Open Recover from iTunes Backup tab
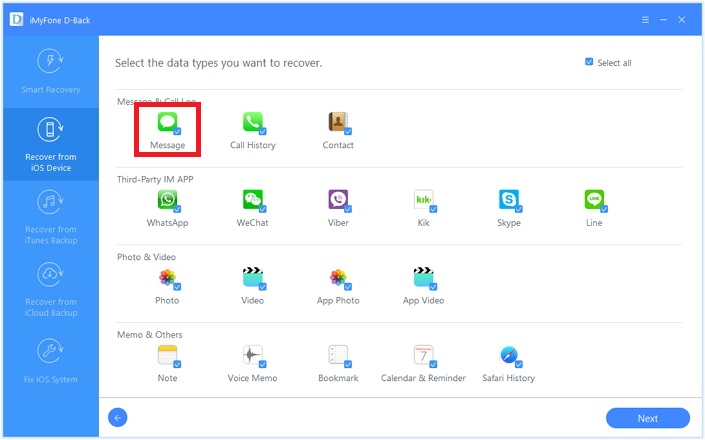The image size is (705, 440). coord(51,217)
